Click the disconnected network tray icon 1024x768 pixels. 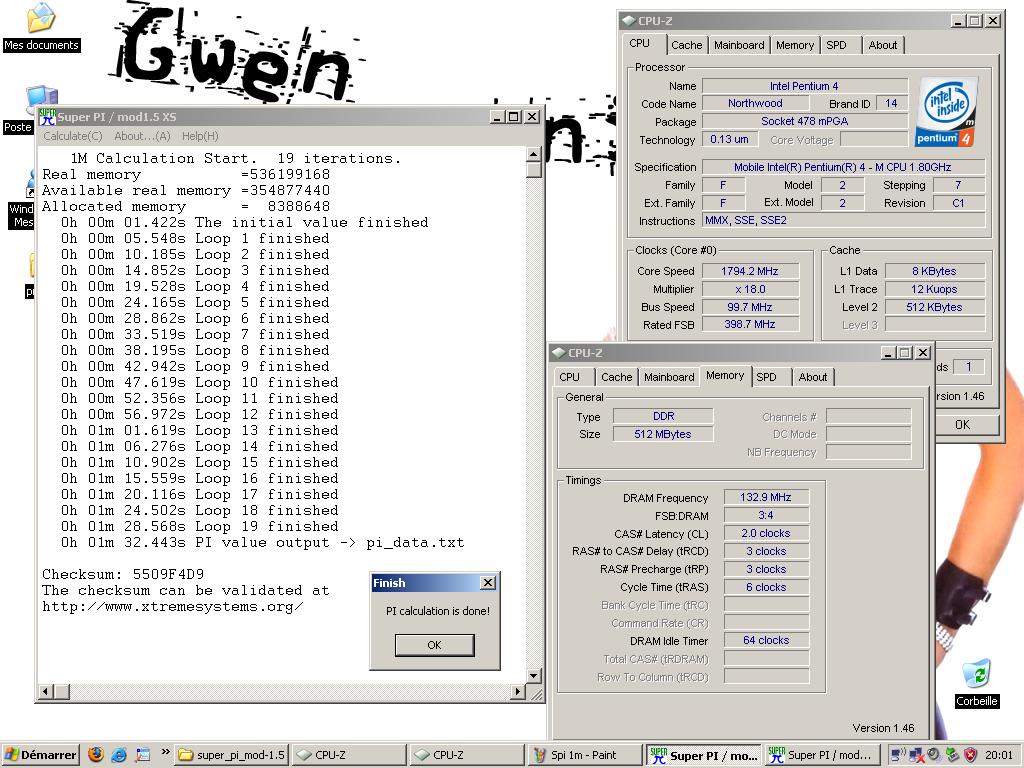click(x=916, y=755)
